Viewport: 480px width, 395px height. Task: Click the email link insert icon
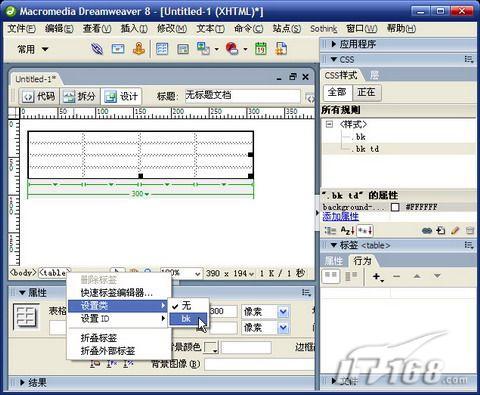118,49
